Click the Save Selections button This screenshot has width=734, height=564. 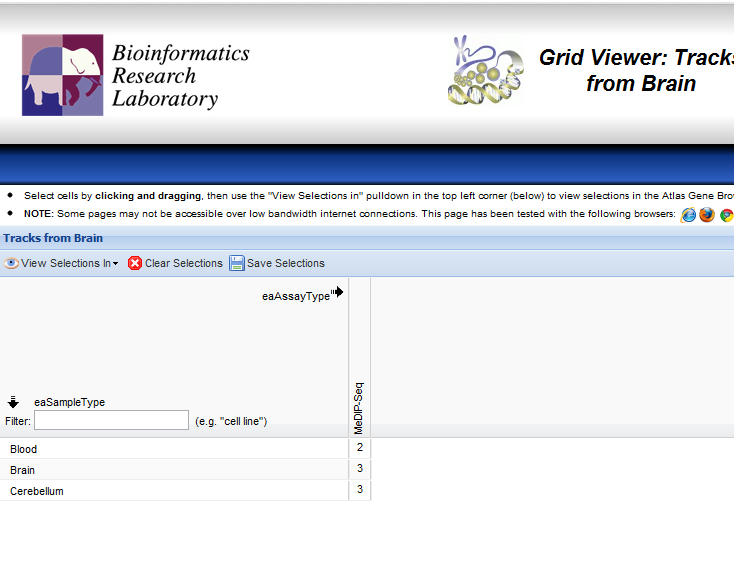[285, 263]
